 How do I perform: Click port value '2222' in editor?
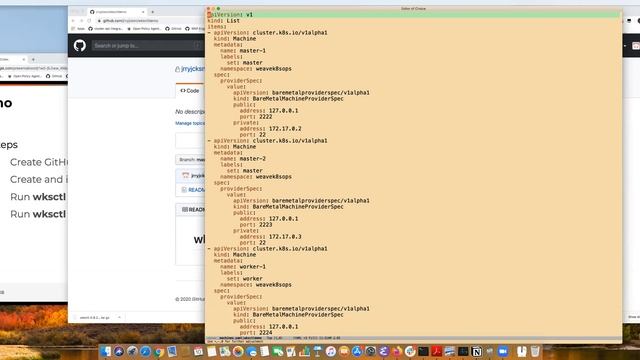tap(265, 117)
